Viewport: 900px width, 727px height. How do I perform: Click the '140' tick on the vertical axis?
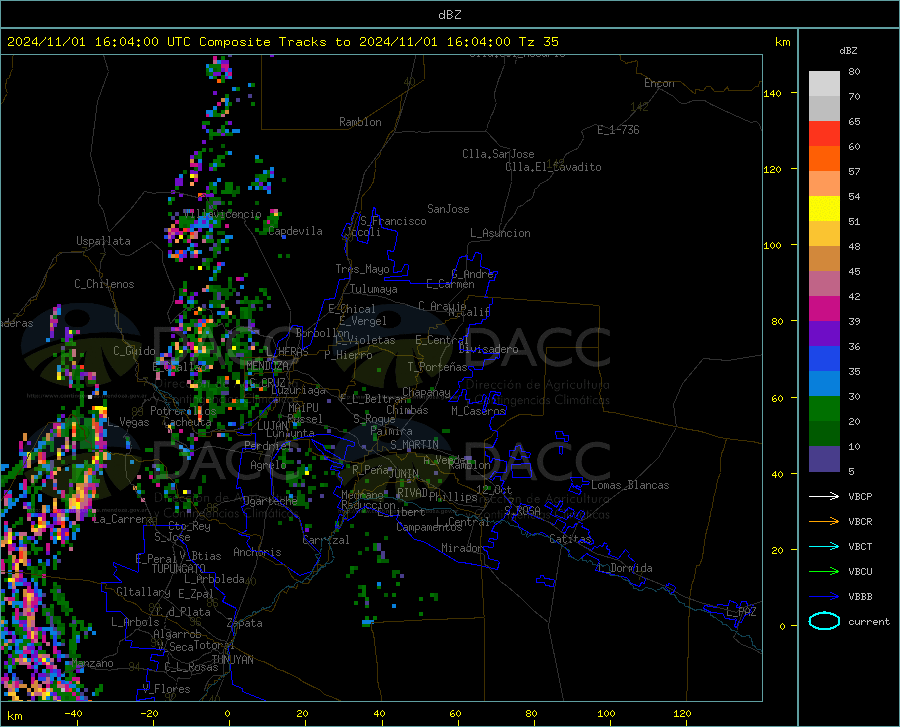tap(772, 93)
